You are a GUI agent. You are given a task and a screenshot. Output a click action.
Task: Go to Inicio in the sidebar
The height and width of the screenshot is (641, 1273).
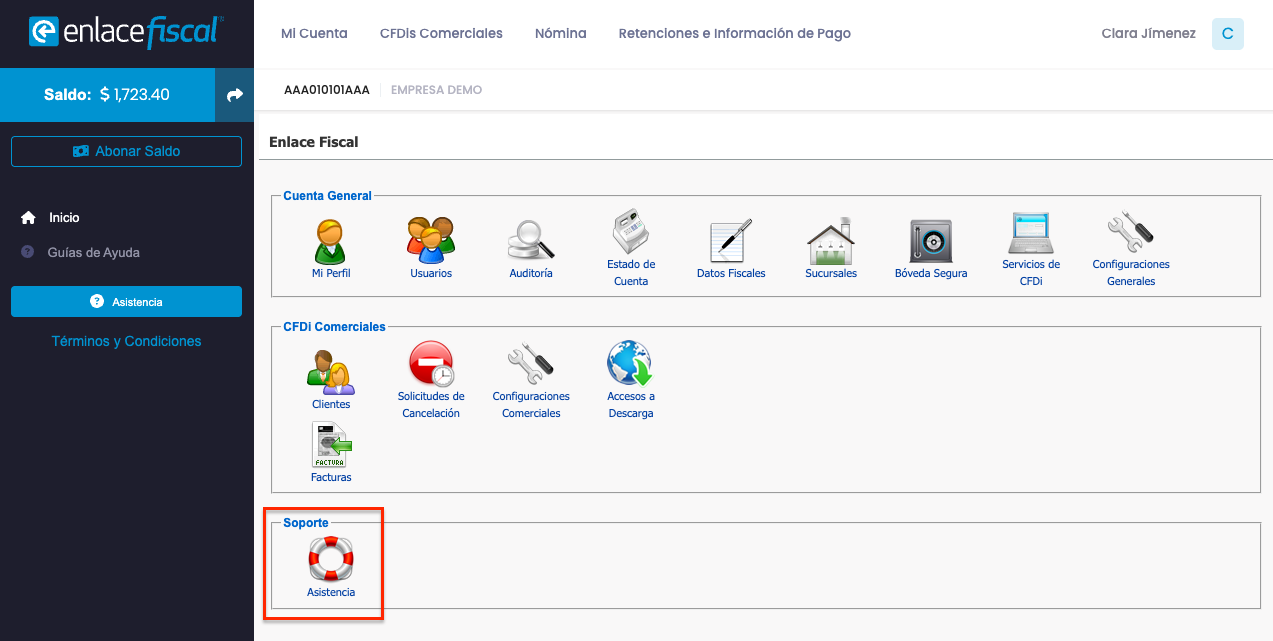[63, 217]
